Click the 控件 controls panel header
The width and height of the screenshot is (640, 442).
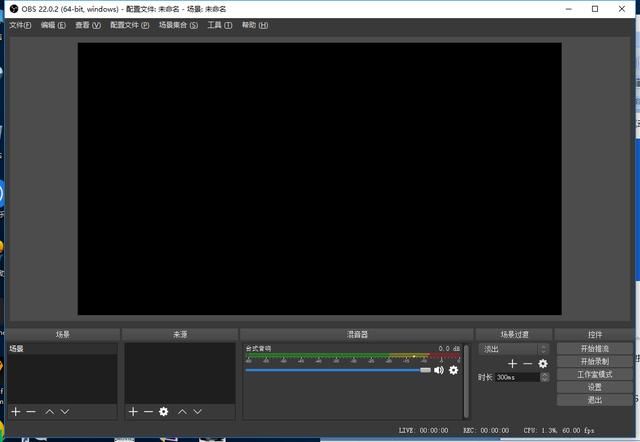tap(595, 334)
